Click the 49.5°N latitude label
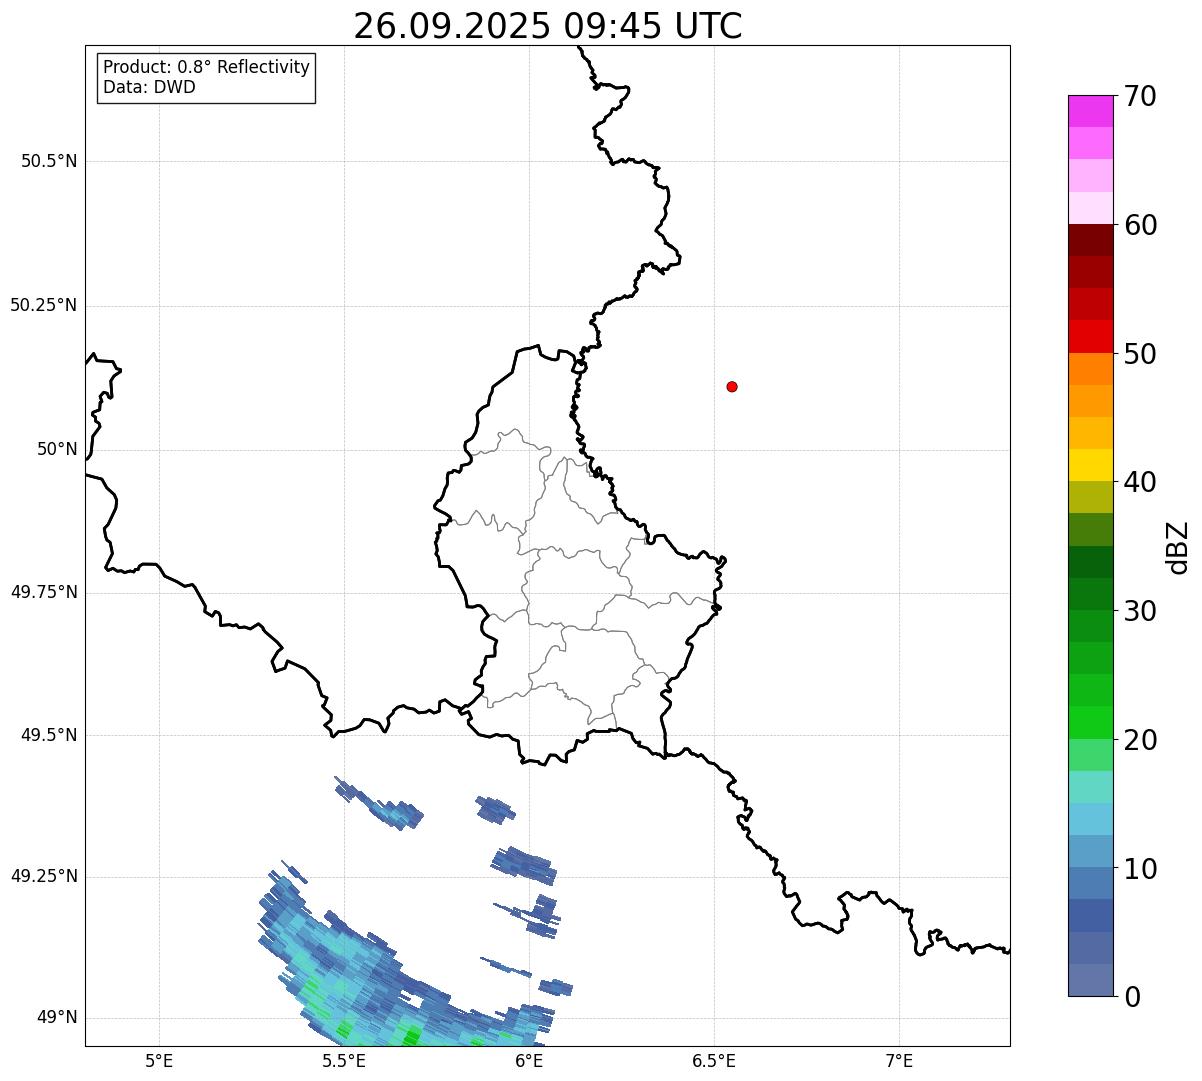 click(49, 735)
